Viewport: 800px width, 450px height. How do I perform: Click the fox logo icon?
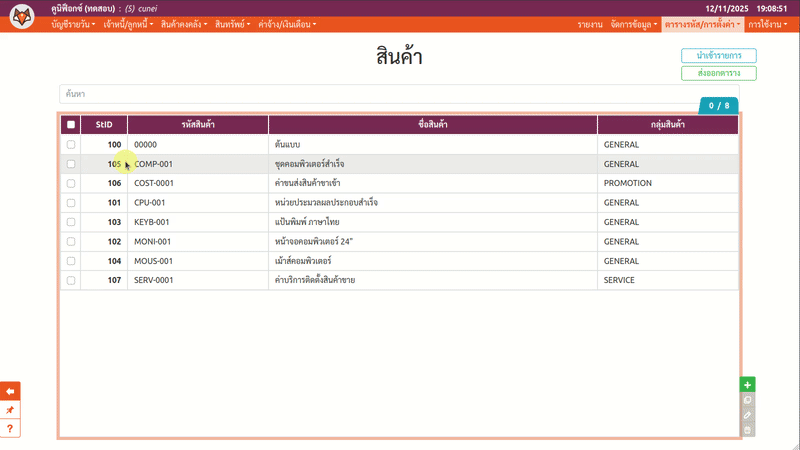coord(21,17)
